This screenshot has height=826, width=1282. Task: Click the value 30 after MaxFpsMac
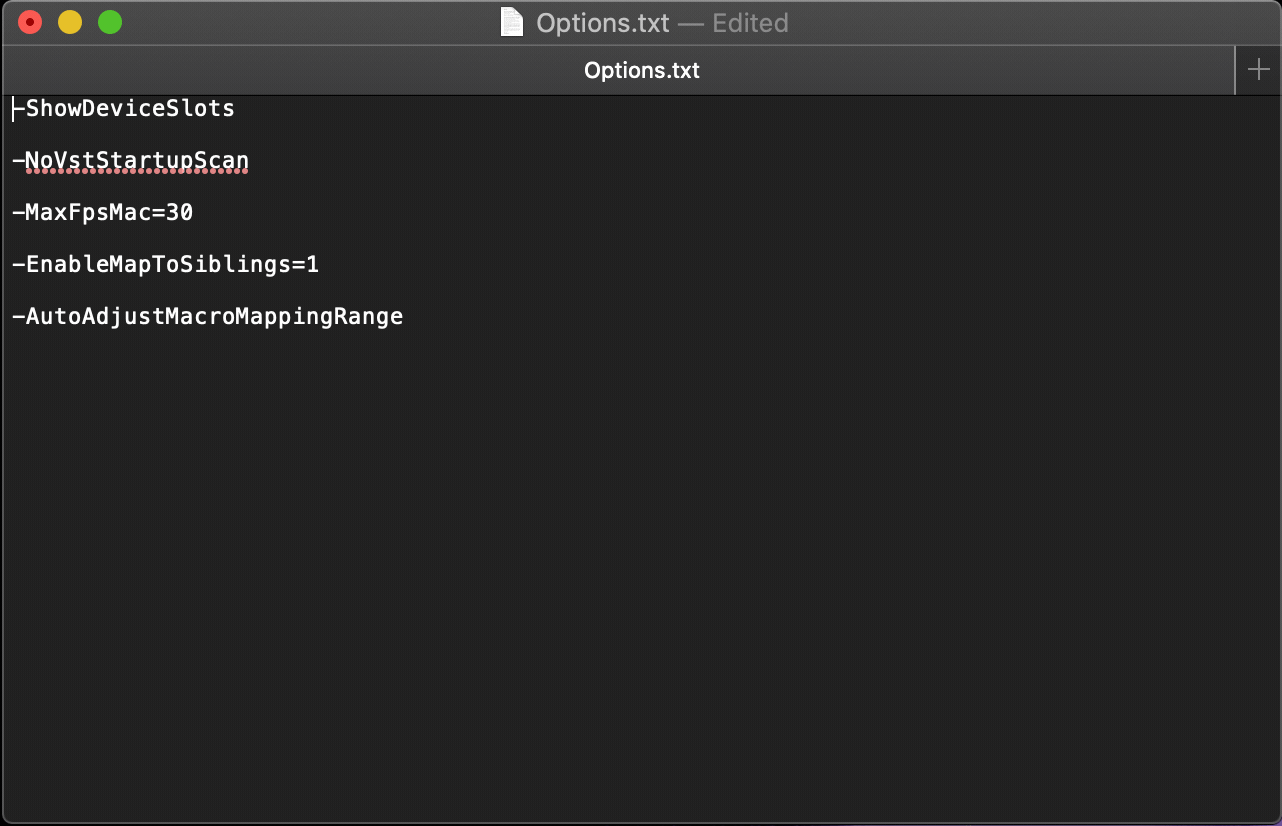coord(180,213)
